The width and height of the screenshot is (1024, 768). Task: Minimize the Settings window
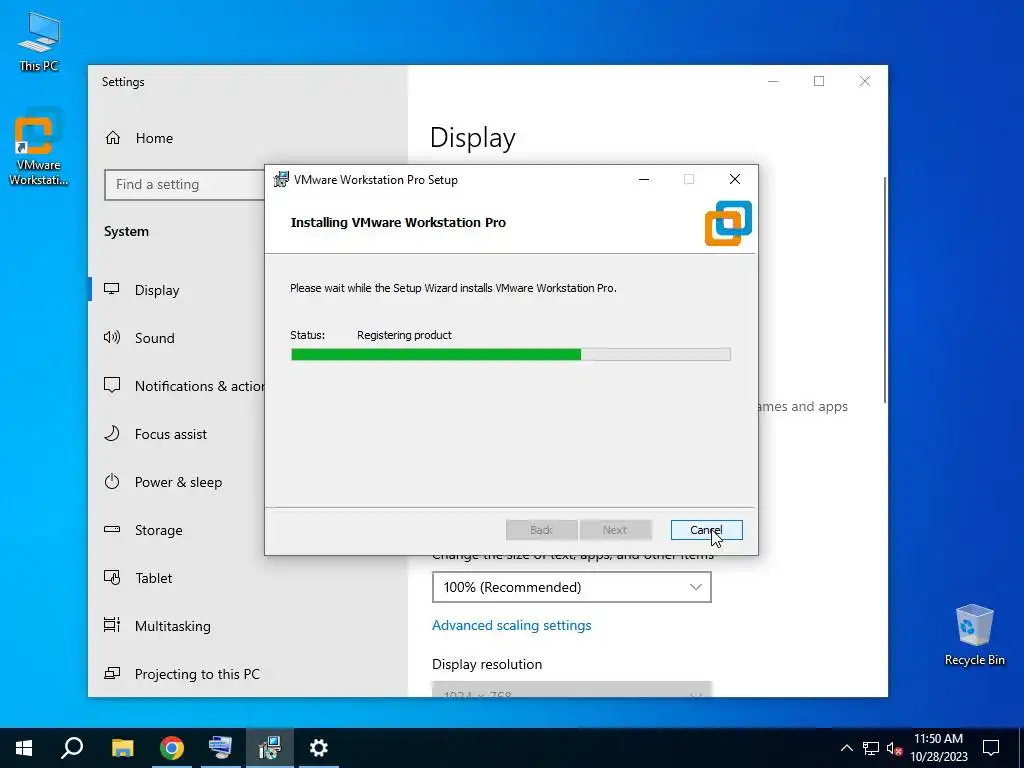coord(773,81)
